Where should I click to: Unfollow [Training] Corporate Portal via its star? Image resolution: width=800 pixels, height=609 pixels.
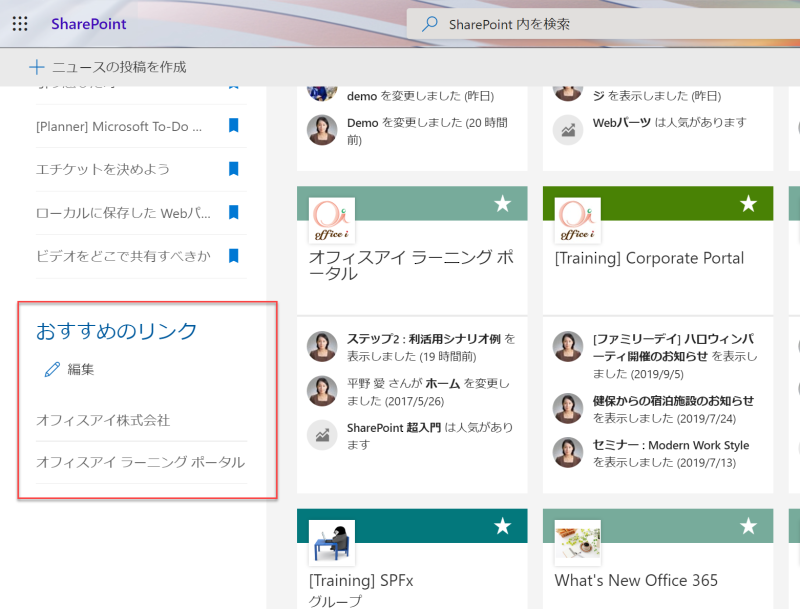(748, 202)
